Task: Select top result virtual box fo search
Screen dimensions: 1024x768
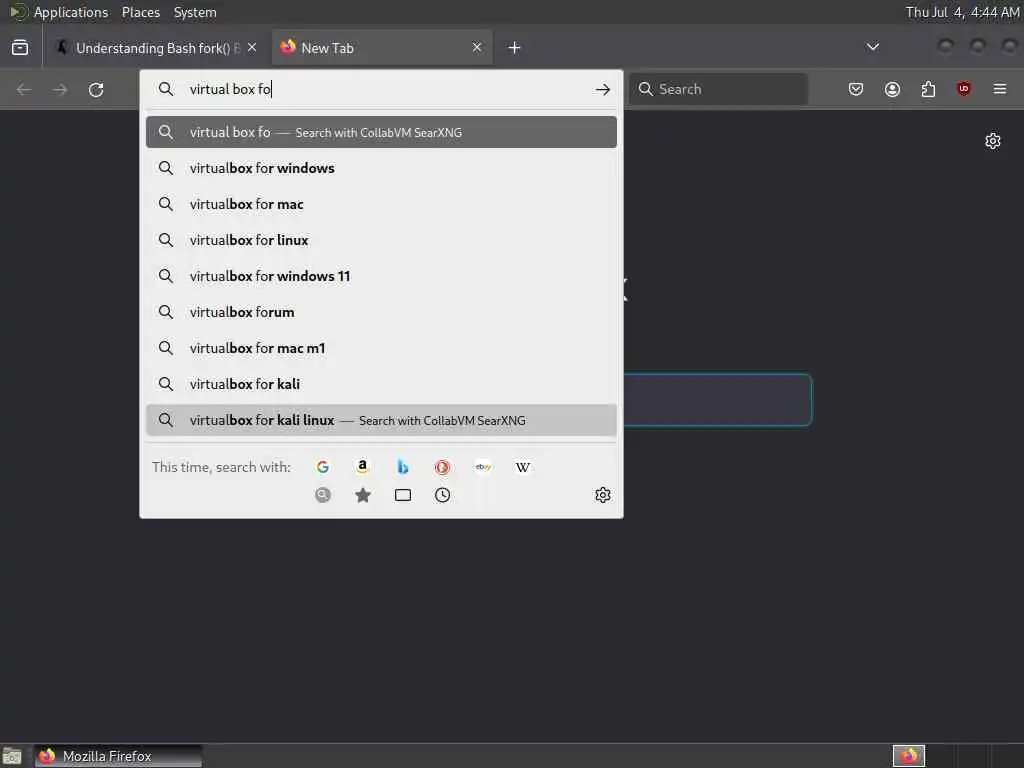Action: pyautogui.click(x=381, y=132)
